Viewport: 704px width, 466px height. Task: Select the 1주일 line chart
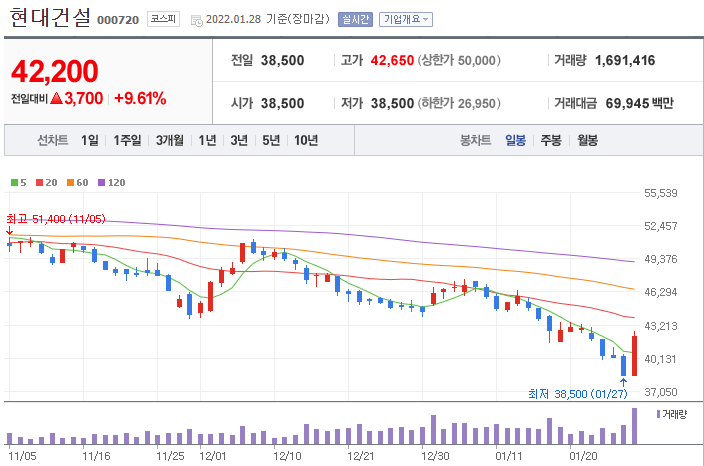click(x=128, y=141)
